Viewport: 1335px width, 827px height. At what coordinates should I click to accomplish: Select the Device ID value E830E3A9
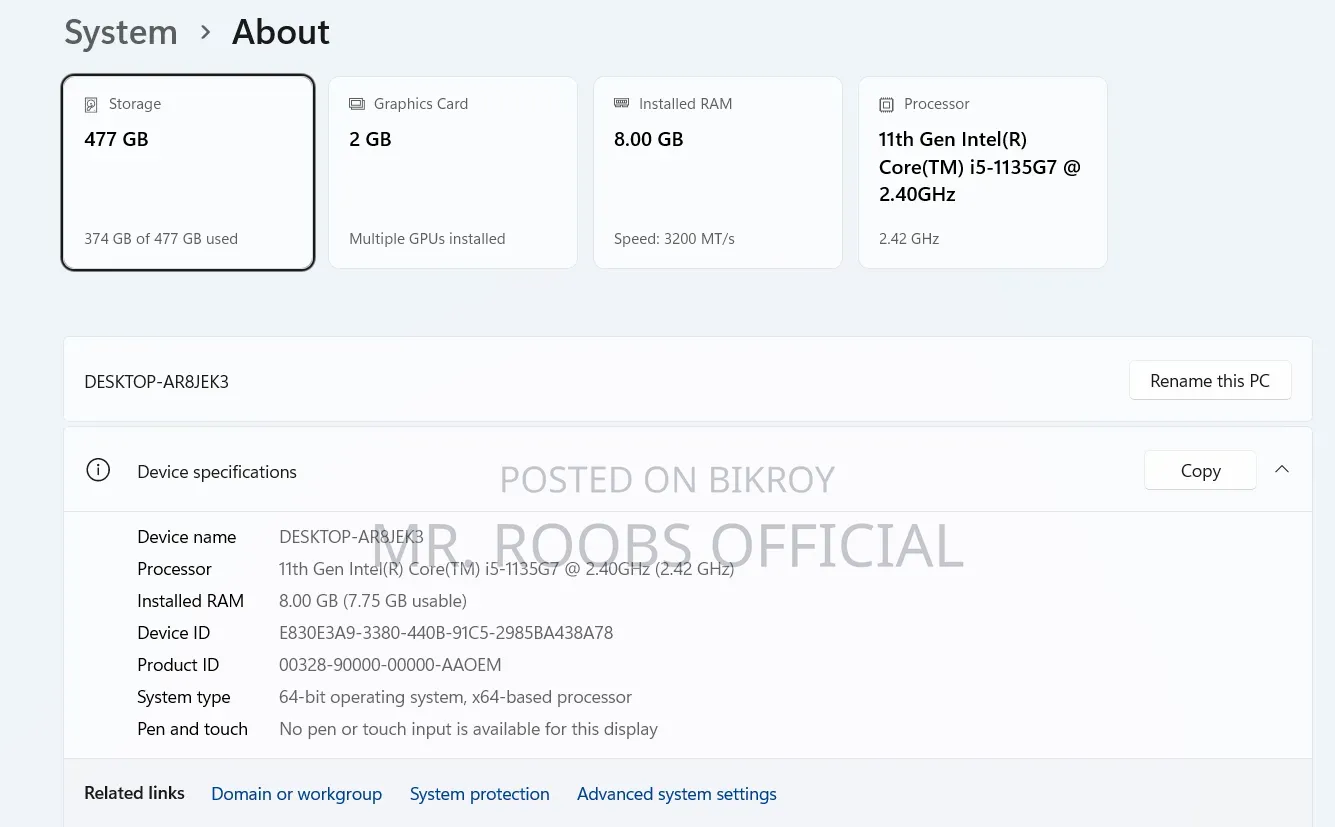click(x=446, y=633)
